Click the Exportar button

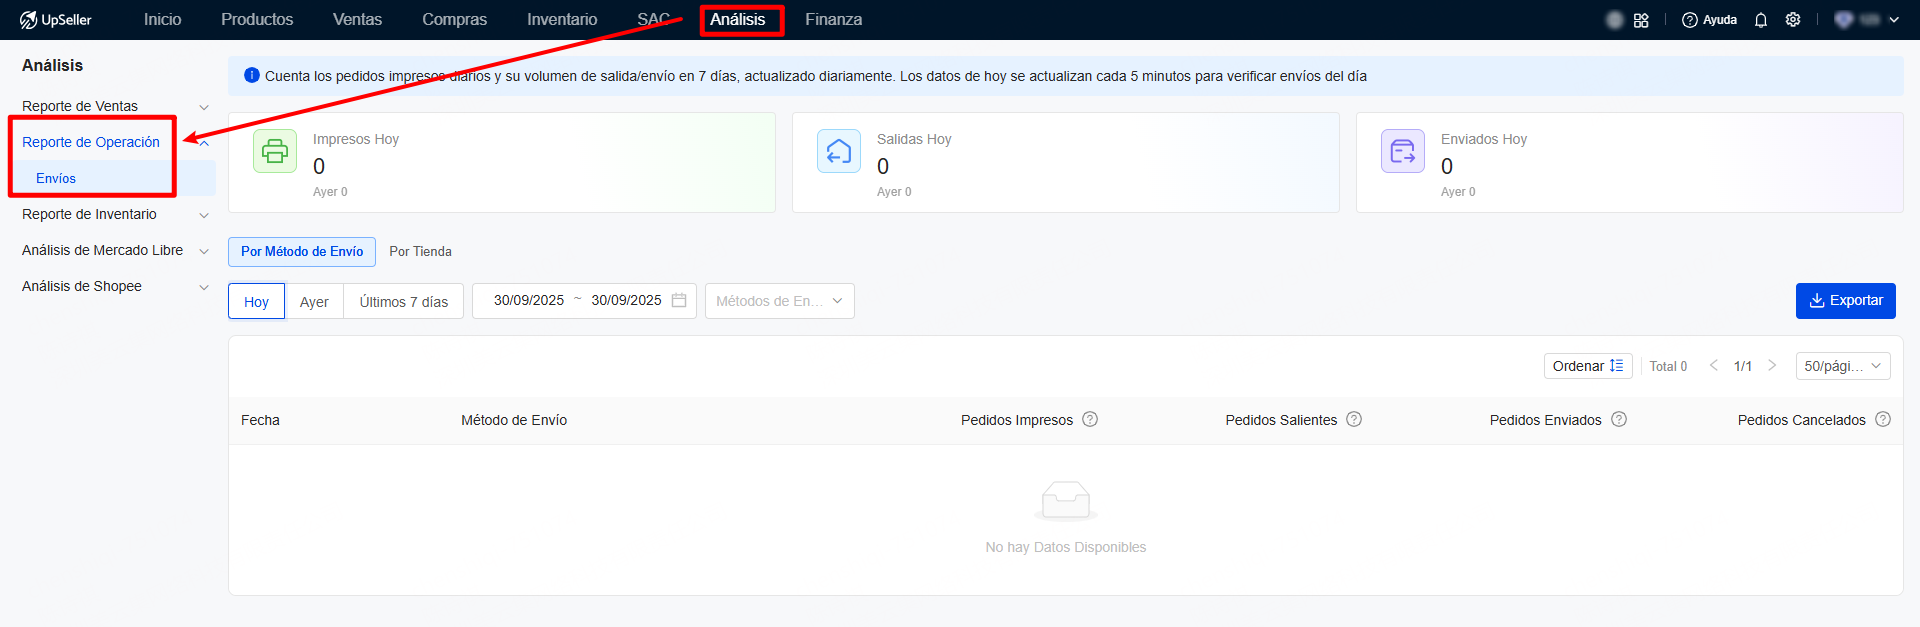pos(1845,301)
